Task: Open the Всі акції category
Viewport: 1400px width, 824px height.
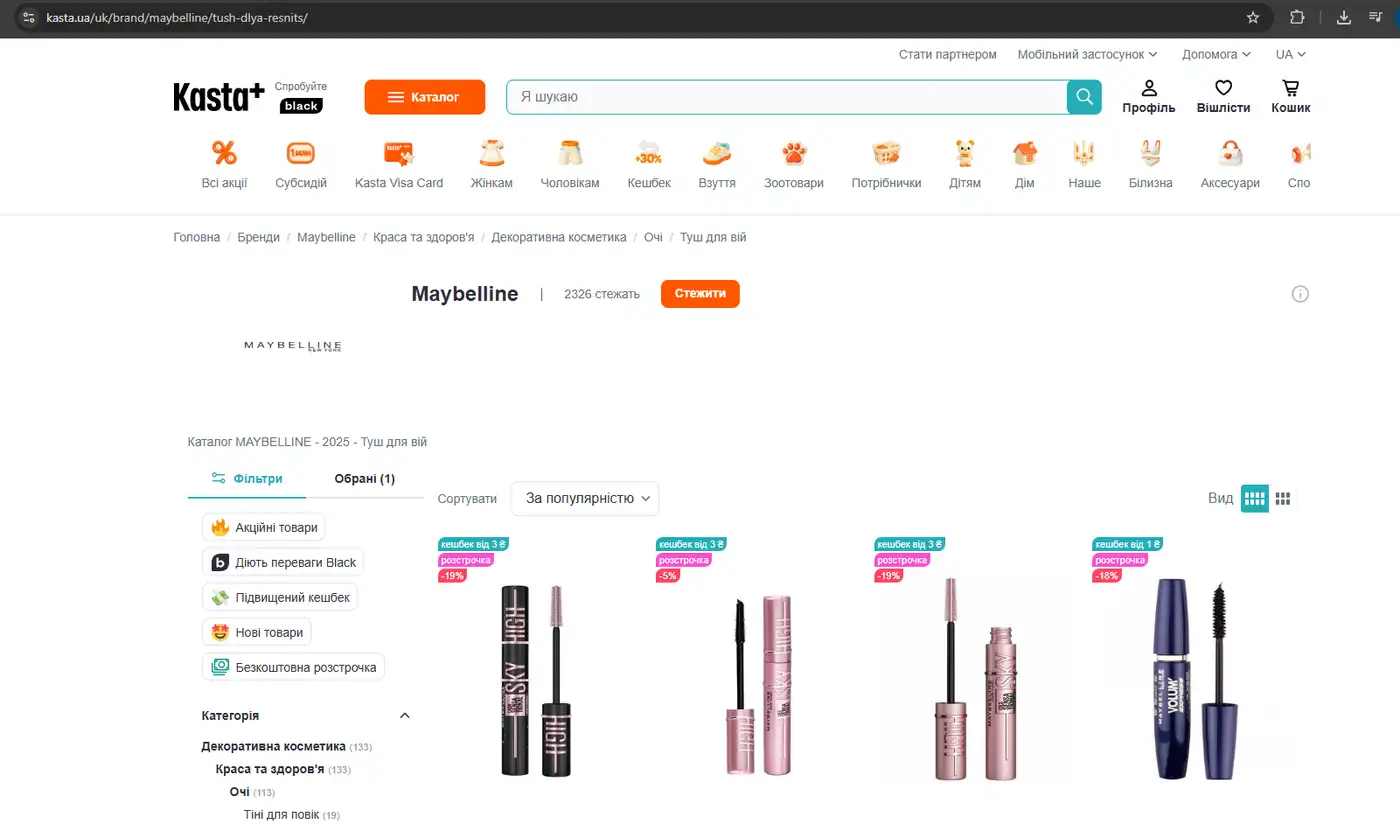Action: (x=225, y=165)
